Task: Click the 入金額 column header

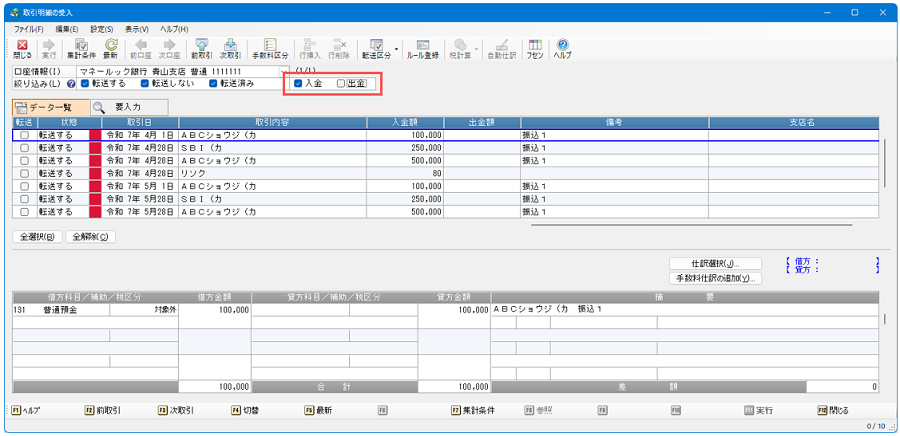Action: pyautogui.click(x=405, y=122)
